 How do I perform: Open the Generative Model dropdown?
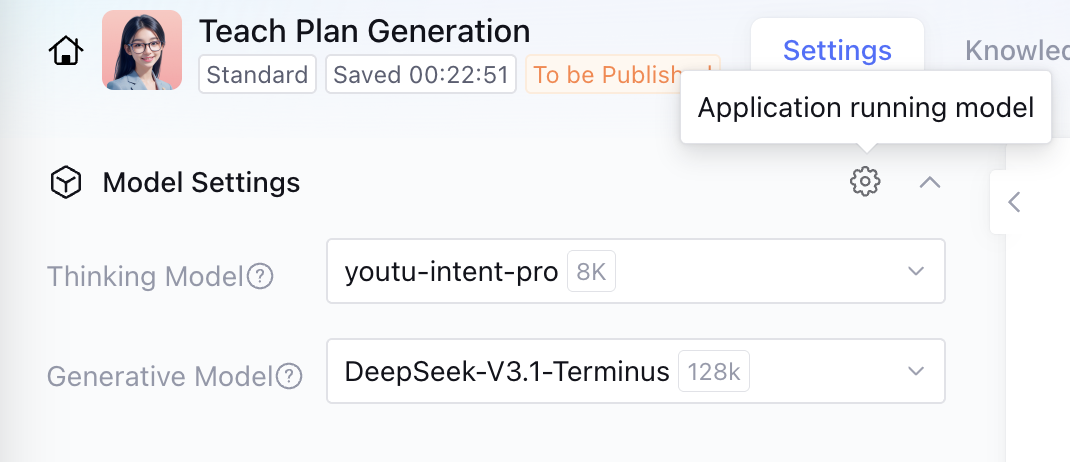[635, 371]
